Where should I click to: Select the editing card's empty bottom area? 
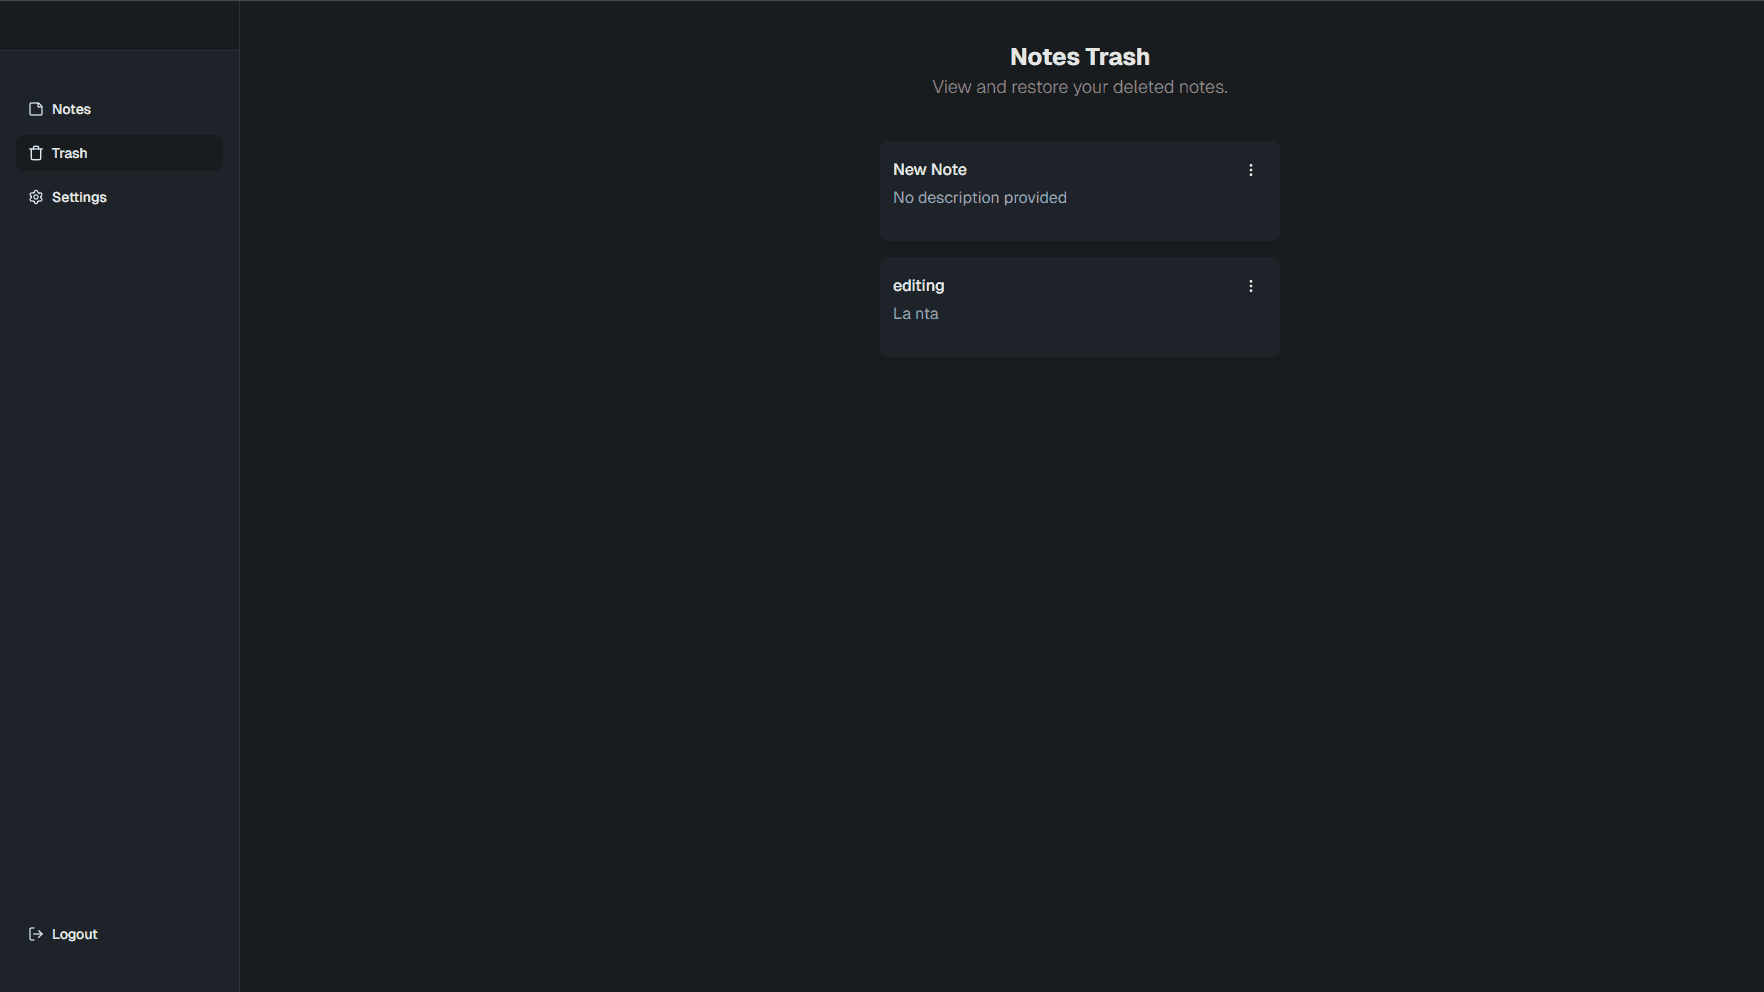[x=1079, y=340]
